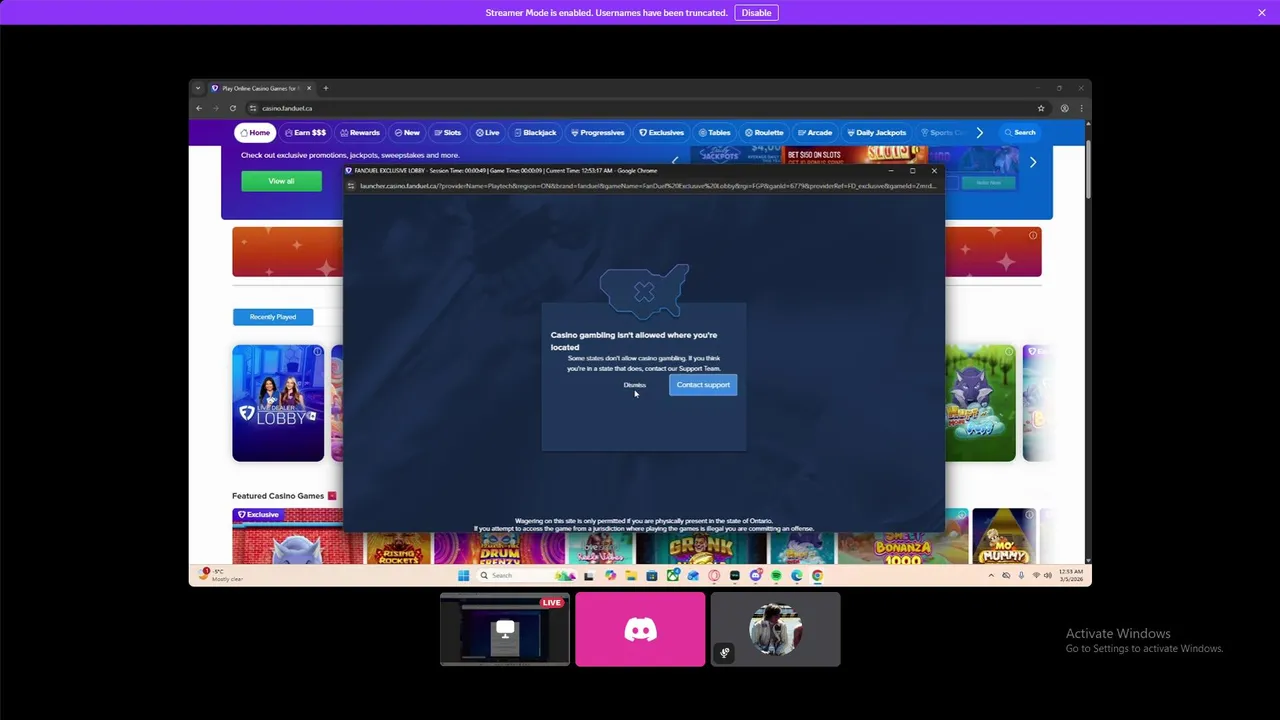Go to the Slots category
Image resolution: width=1280 pixels, height=720 pixels.
(448, 132)
